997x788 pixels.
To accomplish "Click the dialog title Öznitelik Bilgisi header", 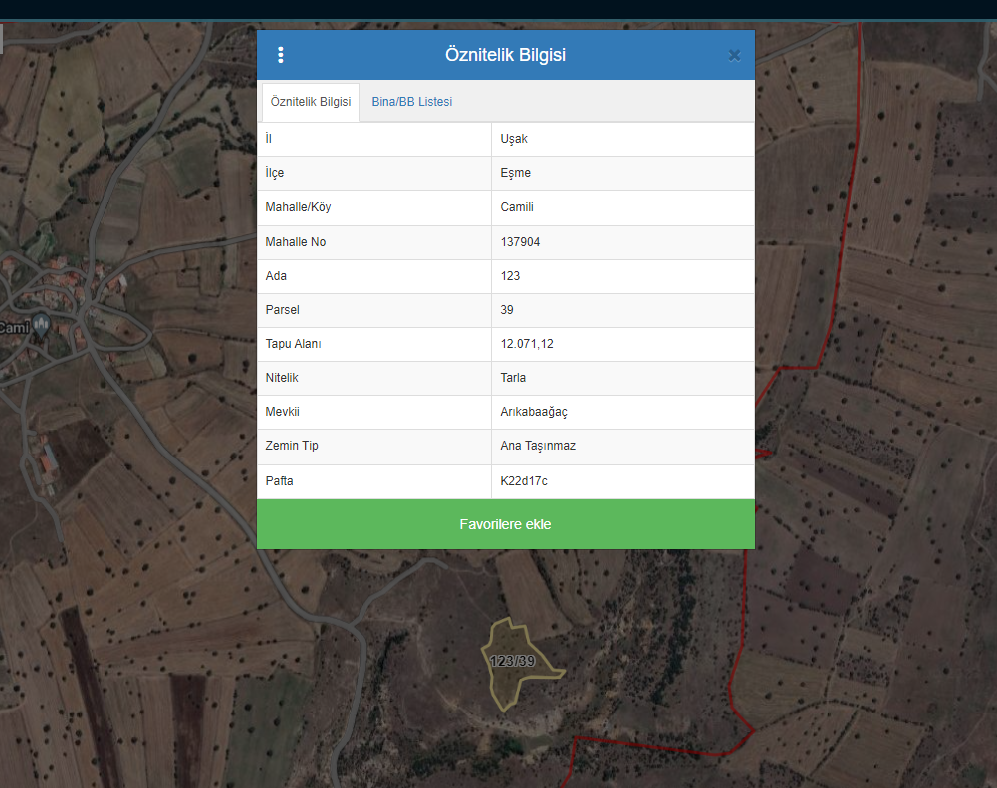I will pos(505,55).
